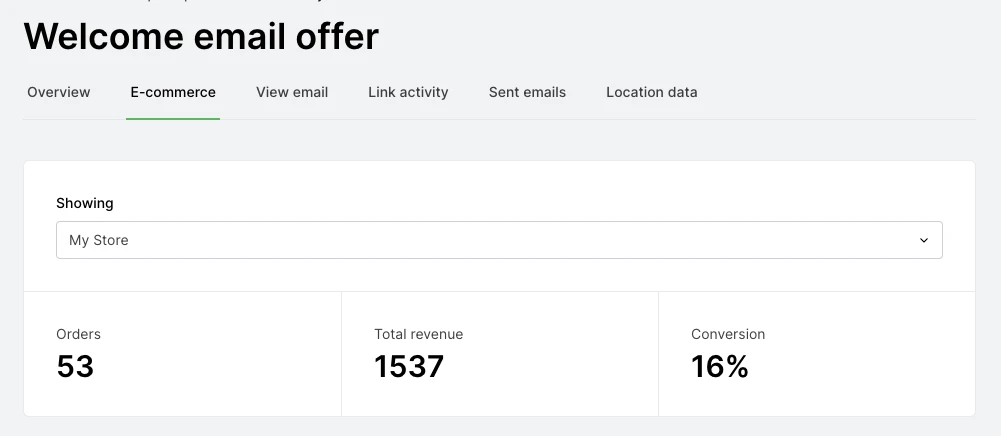This screenshot has height=436, width=1001.
Task: Click the 16% conversion value
Action: pos(720,367)
